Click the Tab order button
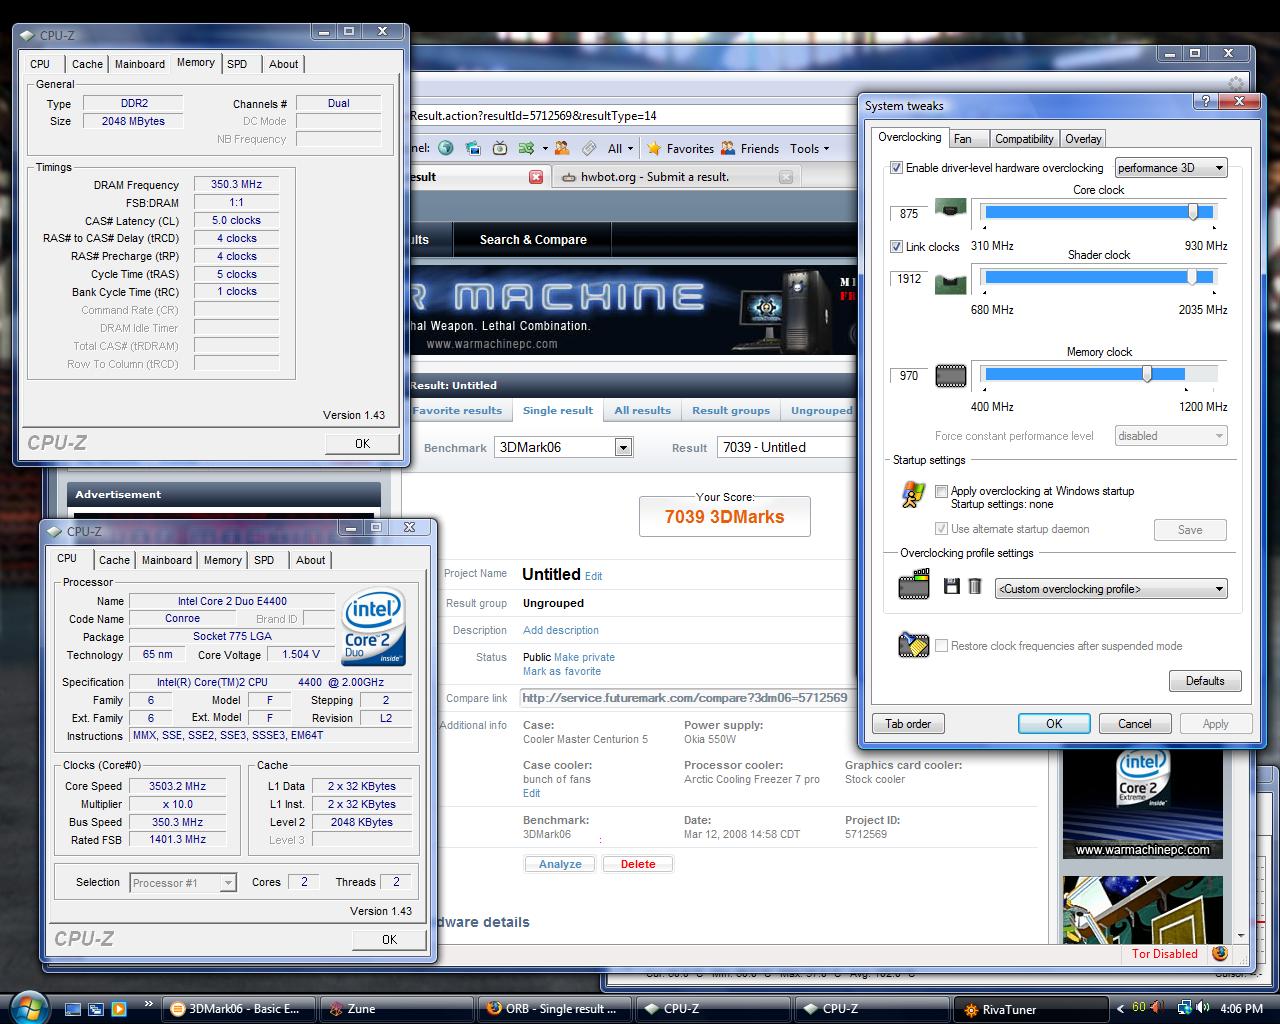The height and width of the screenshot is (1024, 1280). pyautogui.click(x=908, y=724)
